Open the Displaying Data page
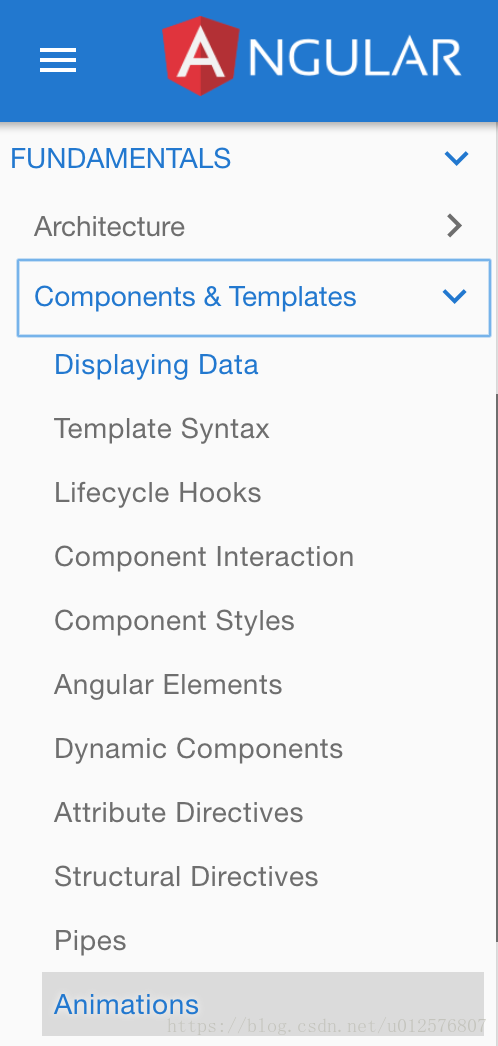This screenshot has height=1046, width=498. pyautogui.click(x=156, y=365)
